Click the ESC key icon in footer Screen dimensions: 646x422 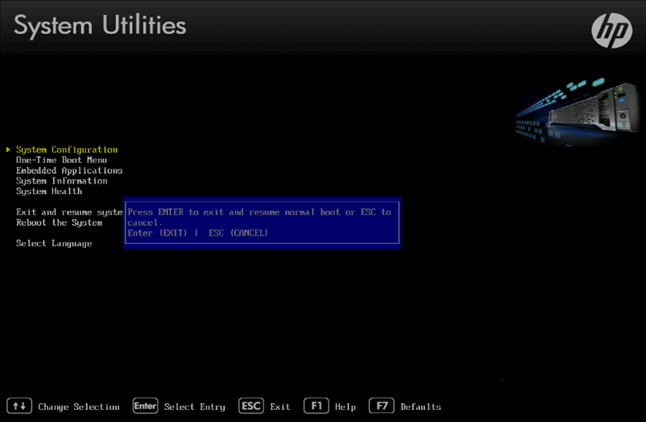251,406
